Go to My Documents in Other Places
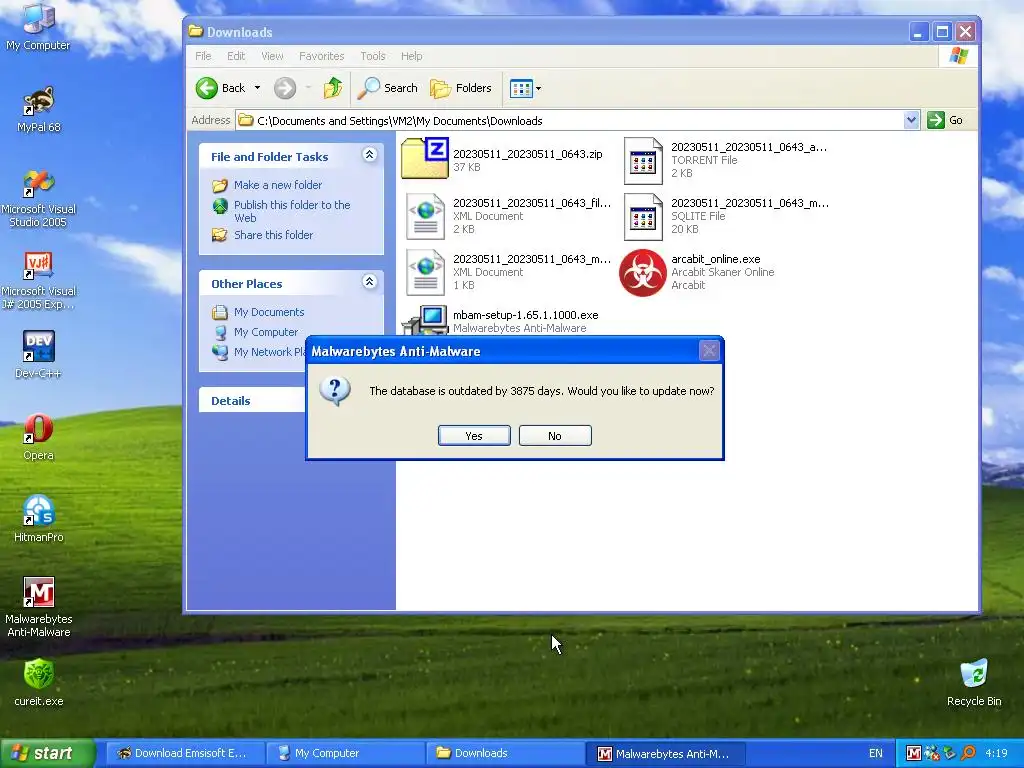Image resolution: width=1024 pixels, height=768 pixels. (x=268, y=312)
